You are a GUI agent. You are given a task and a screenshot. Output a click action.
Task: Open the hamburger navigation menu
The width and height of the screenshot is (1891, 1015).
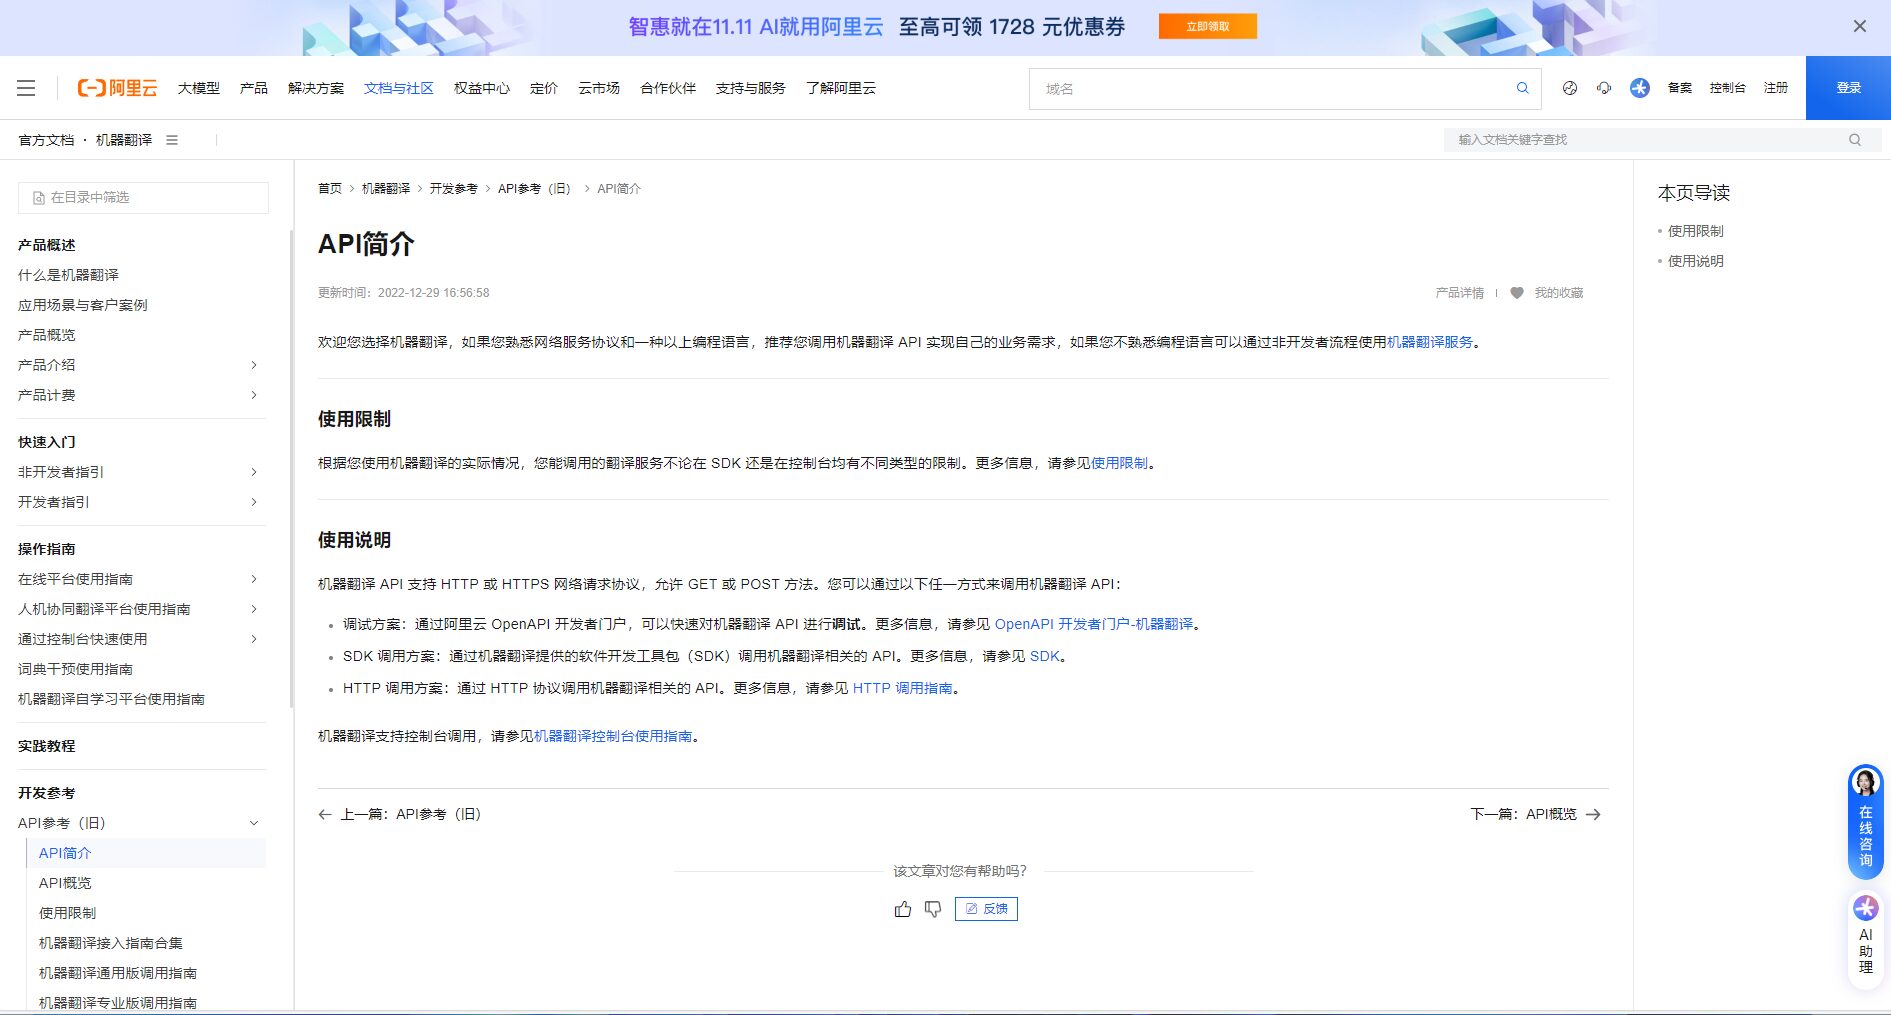tap(26, 88)
